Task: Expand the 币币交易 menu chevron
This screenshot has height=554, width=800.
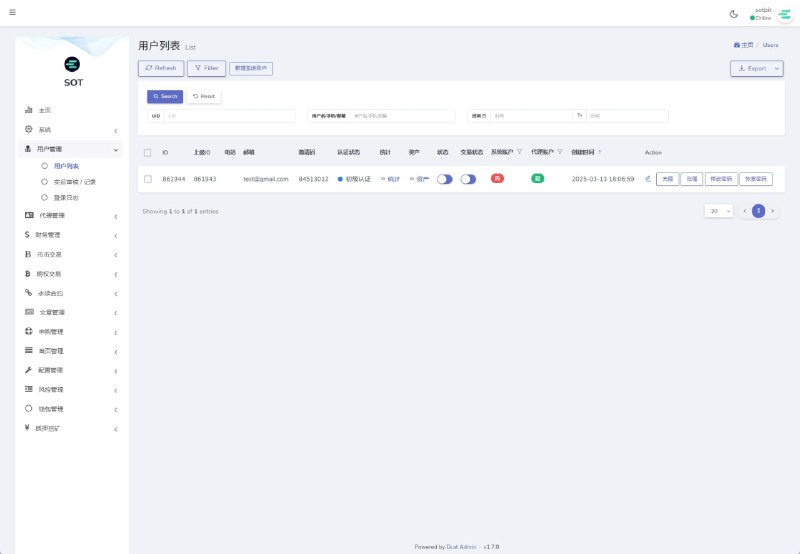Action: [x=116, y=255]
